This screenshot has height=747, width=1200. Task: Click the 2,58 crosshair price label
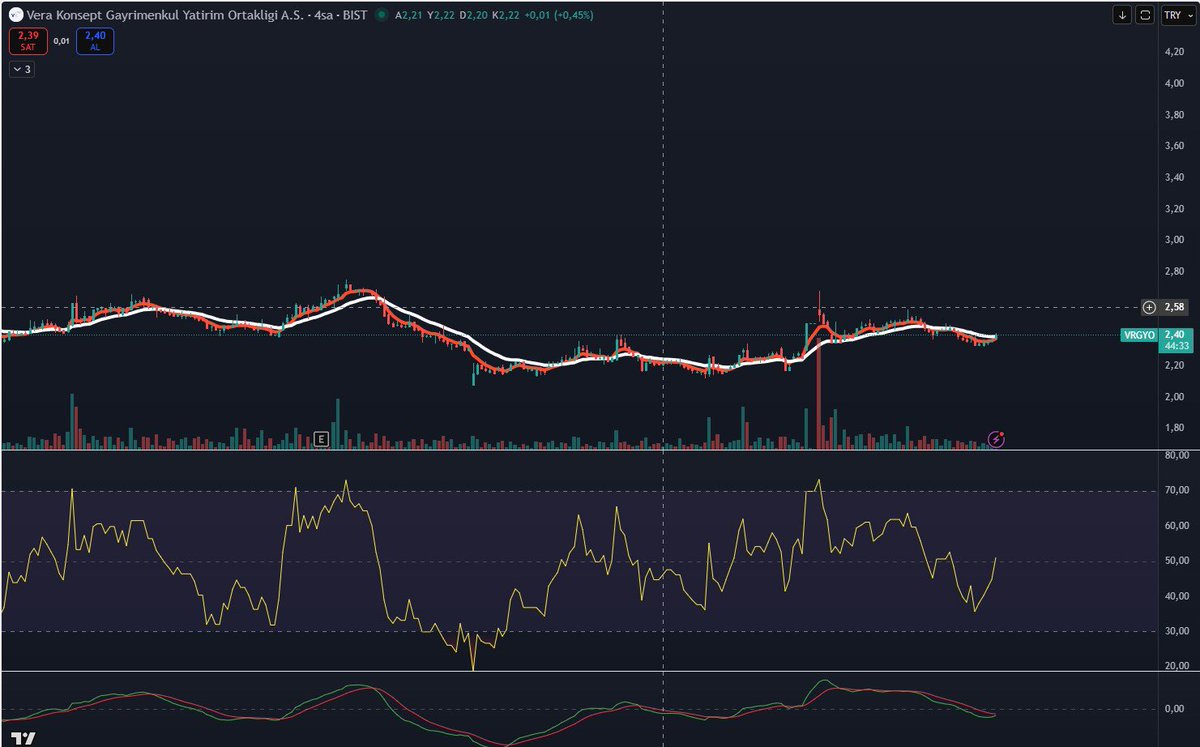(1172, 307)
